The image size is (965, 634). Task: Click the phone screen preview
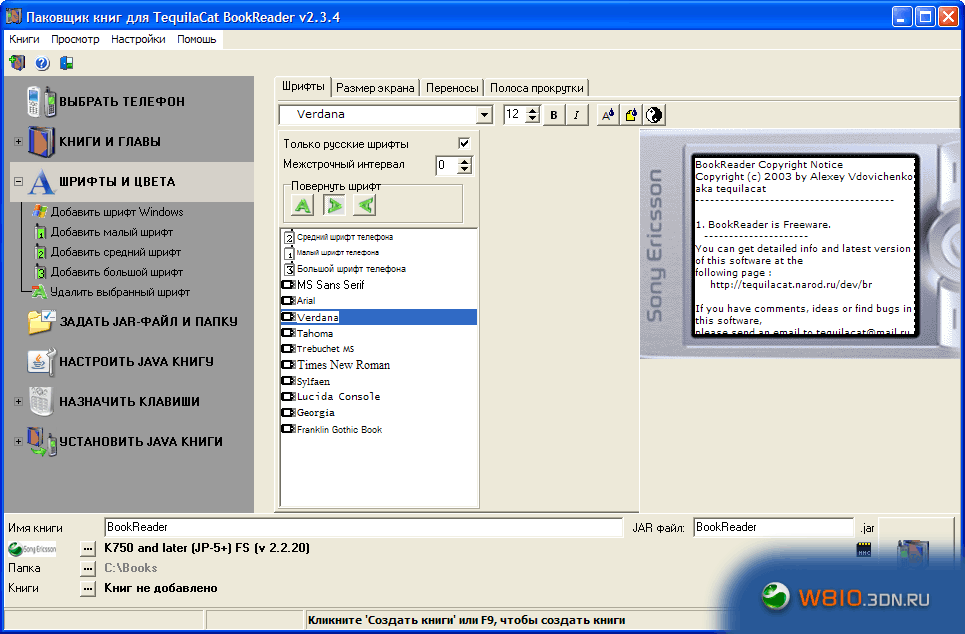tap(804, 246)
